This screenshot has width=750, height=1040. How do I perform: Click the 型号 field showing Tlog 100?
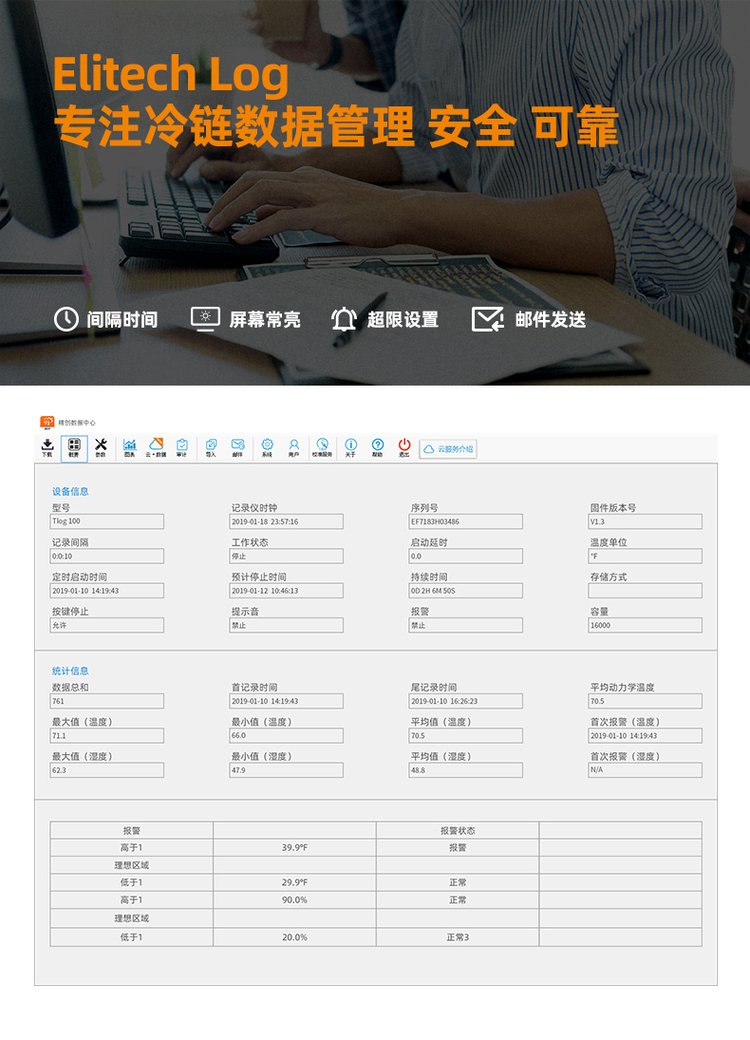[107, 521]
